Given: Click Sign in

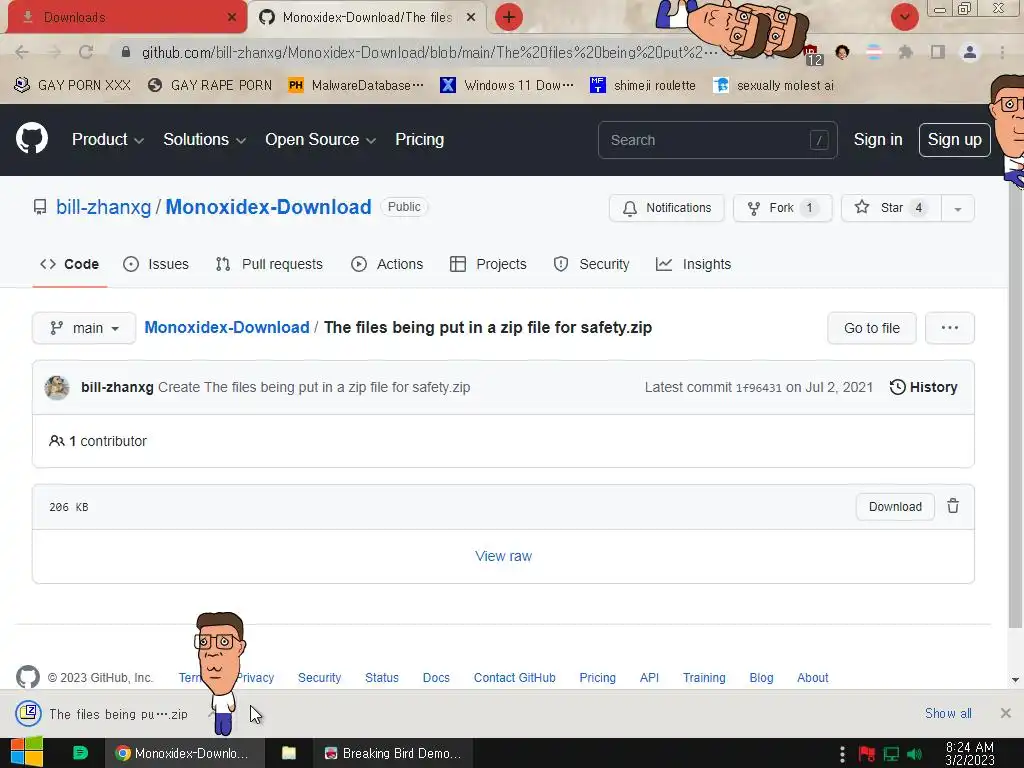Looking at the screenshot, I should click(878, 140).
